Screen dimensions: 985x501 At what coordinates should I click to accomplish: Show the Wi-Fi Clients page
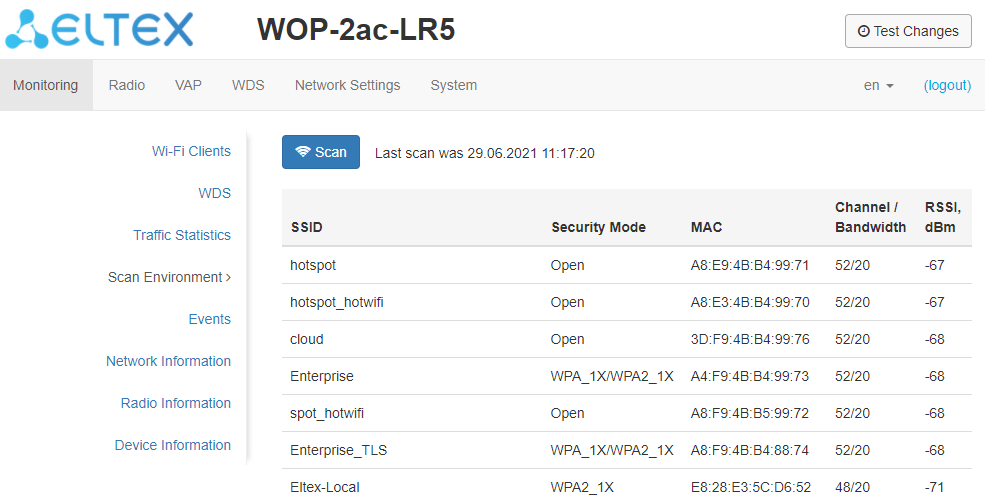click(x=191, y=151)
